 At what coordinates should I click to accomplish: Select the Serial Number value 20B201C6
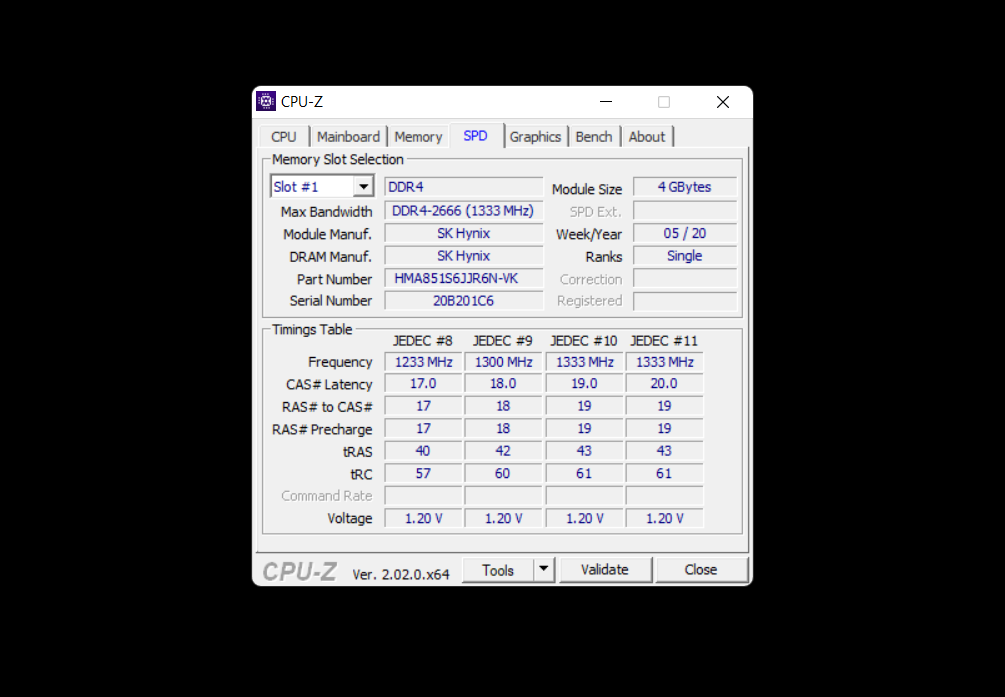point(463,300)
